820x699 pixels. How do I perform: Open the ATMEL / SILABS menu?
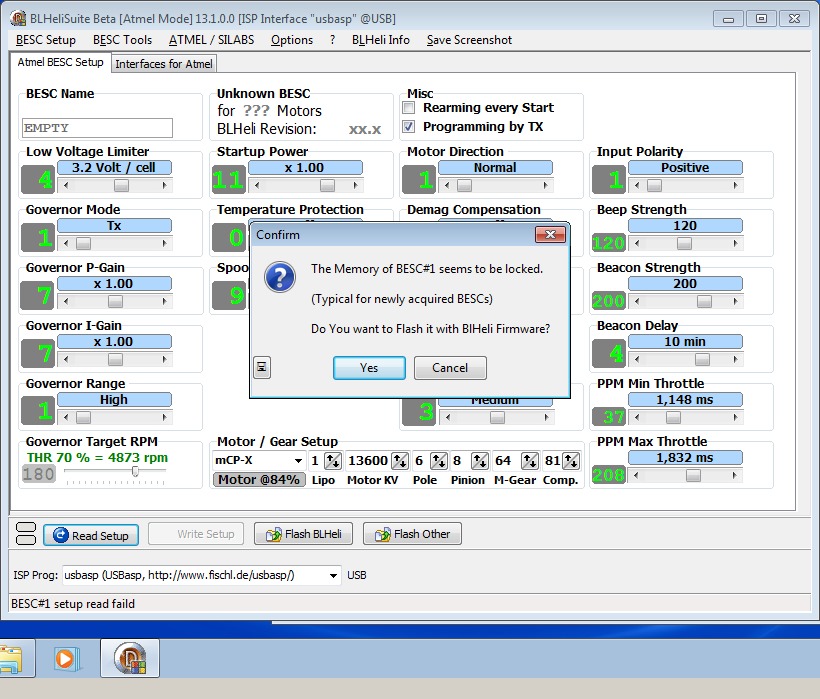click(x=211, y=40)
